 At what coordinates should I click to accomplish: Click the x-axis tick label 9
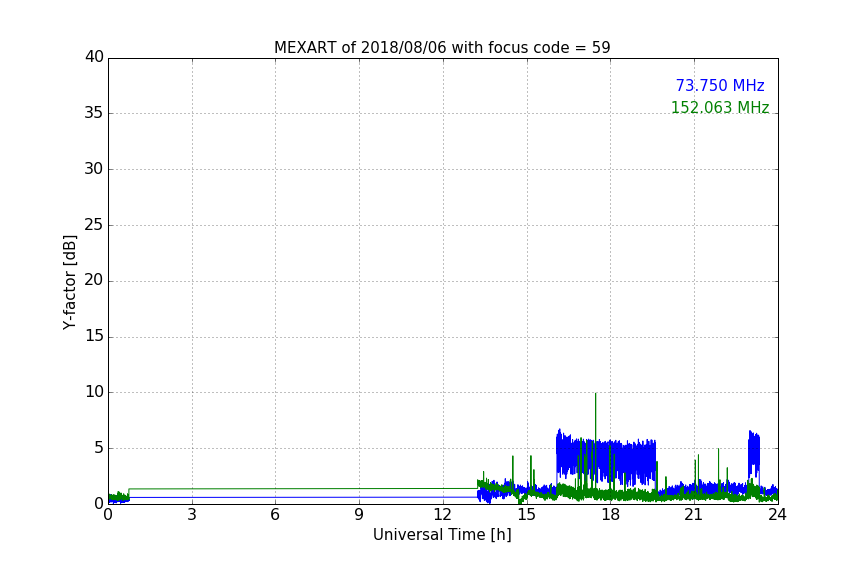(x=359, y=515)
